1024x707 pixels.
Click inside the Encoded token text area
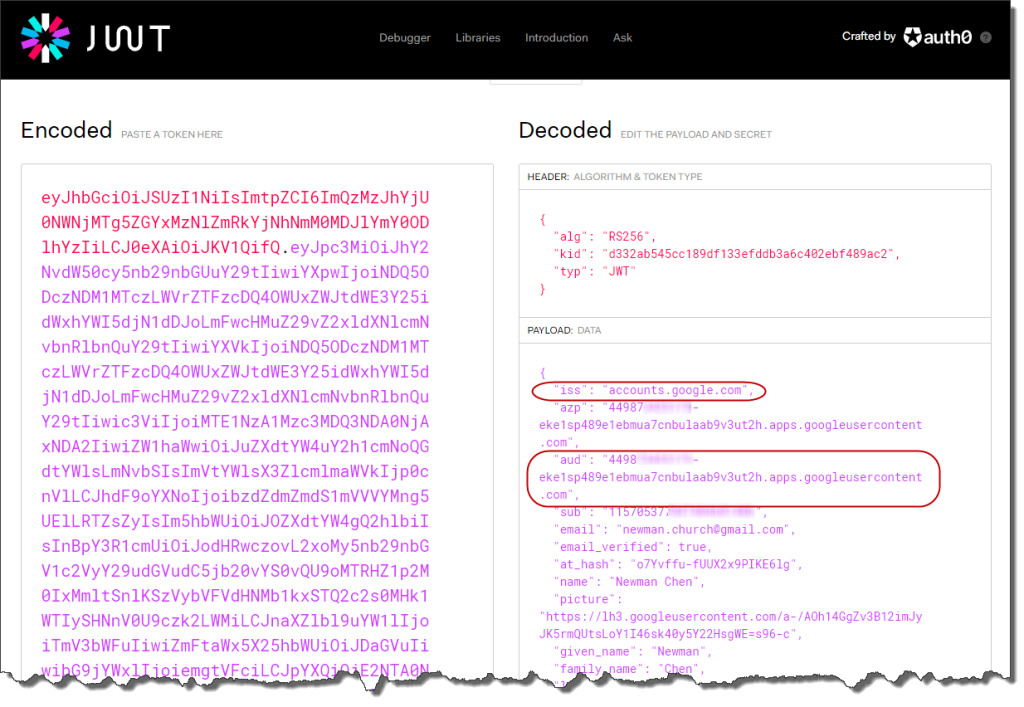click(256, 420)
